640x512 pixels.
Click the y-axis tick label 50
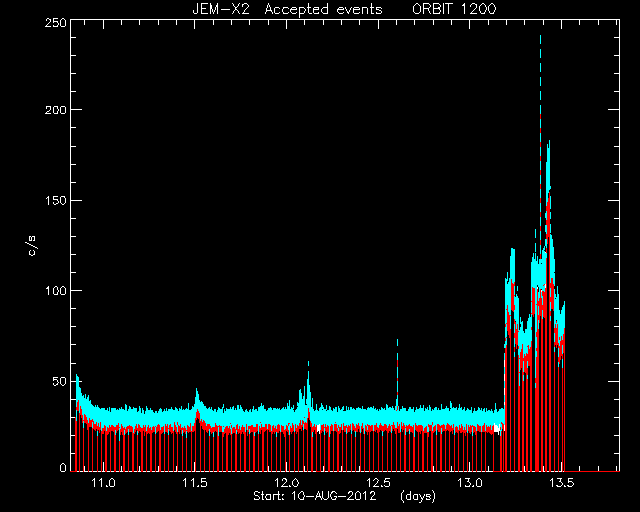pyautogui.click(x=59, y=381)
